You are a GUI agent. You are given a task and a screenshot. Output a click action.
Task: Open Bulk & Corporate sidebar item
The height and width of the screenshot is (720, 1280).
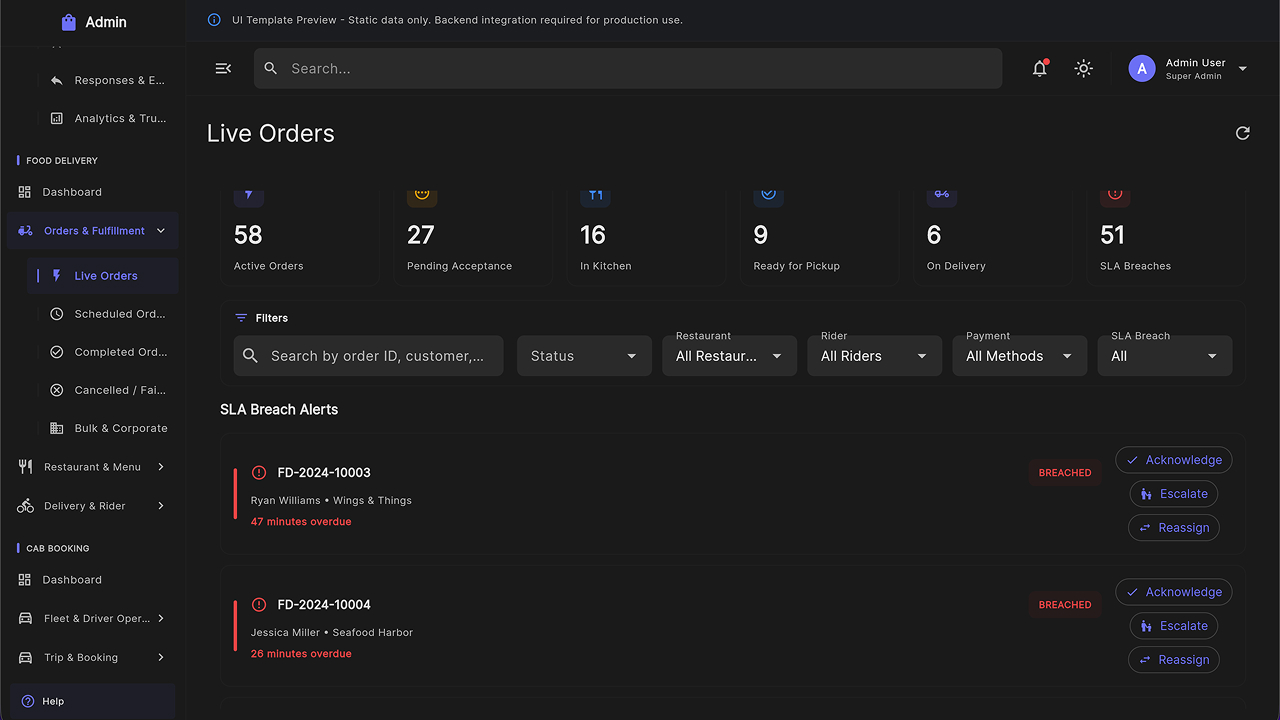[104, 428]
